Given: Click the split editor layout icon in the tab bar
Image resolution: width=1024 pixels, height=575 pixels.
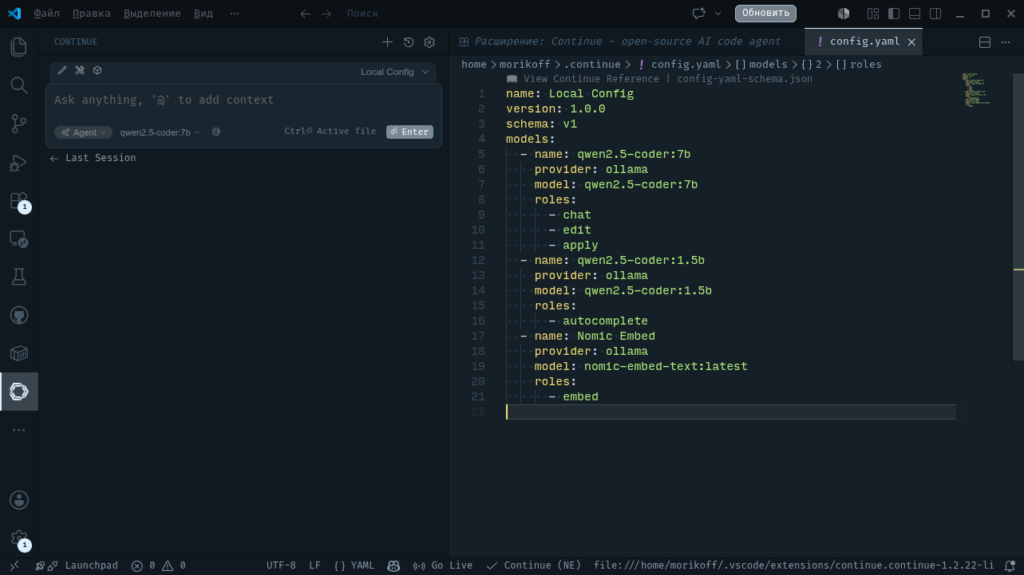Looking at the screenshot, I should pyautogui.click(x=985, y=42).
